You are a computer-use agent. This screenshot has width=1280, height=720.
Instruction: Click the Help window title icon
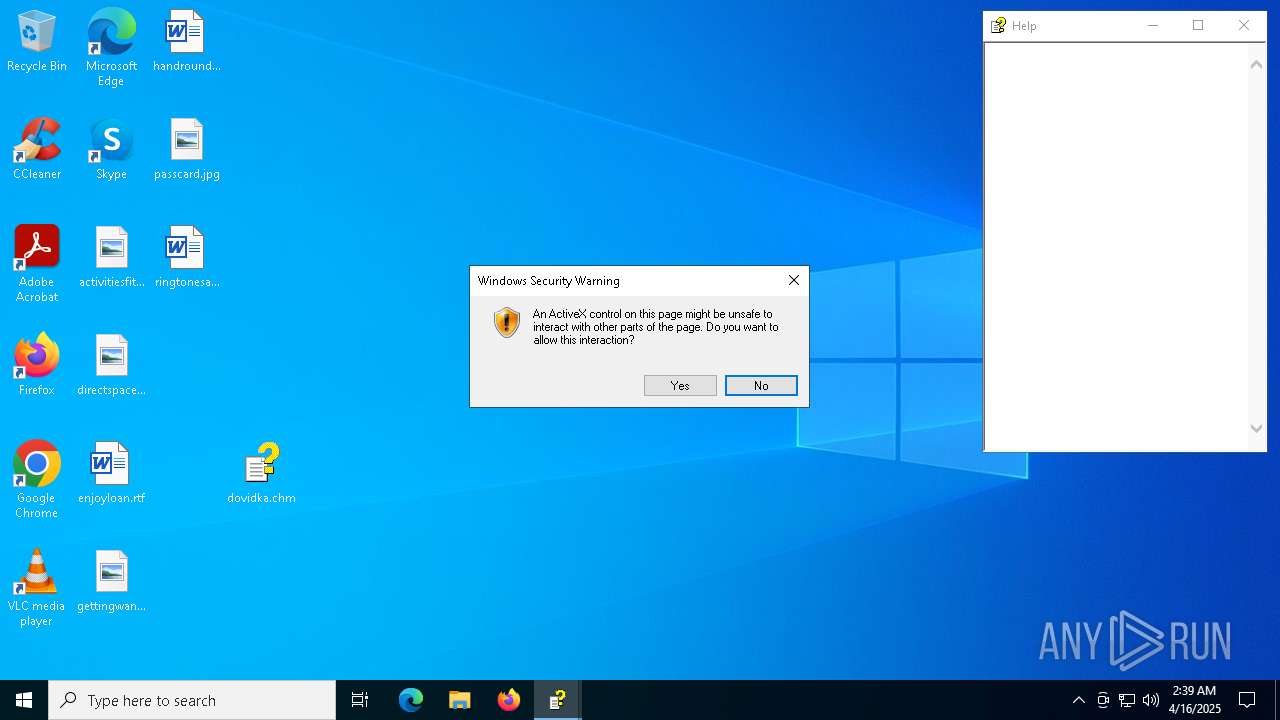click(x=998, y=26)
